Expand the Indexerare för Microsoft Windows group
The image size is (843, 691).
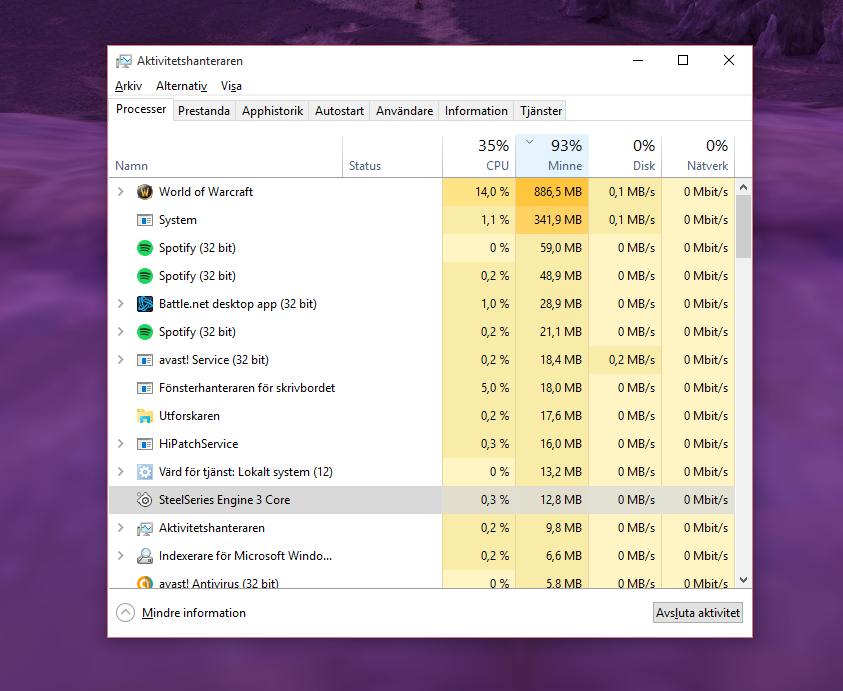(x=121, y=555)
